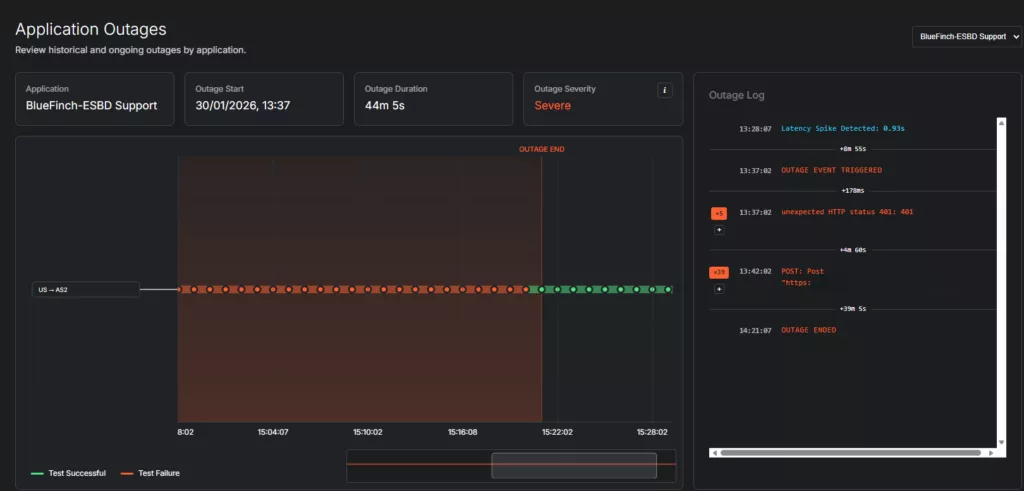The height and width of the screenshot is (491, 1024).
Task: Click the 14:21:07 log timestamp
Action: coord(756,330)
